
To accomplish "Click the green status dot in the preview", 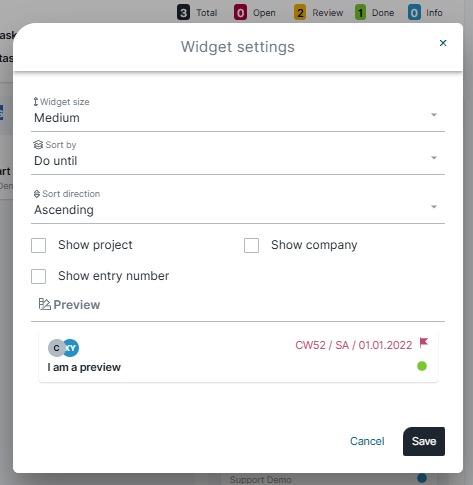I will (x=422, y=366).
